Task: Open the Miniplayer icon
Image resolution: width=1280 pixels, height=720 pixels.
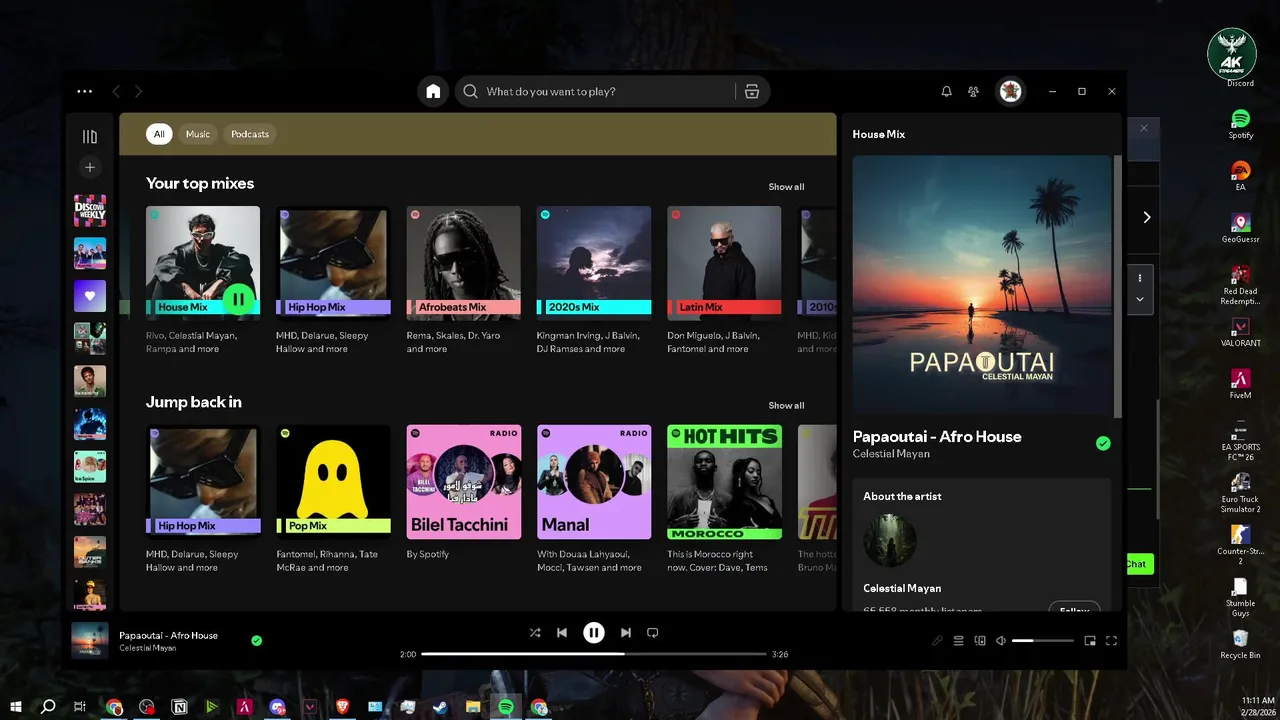Action: (x=1090, y=641)
